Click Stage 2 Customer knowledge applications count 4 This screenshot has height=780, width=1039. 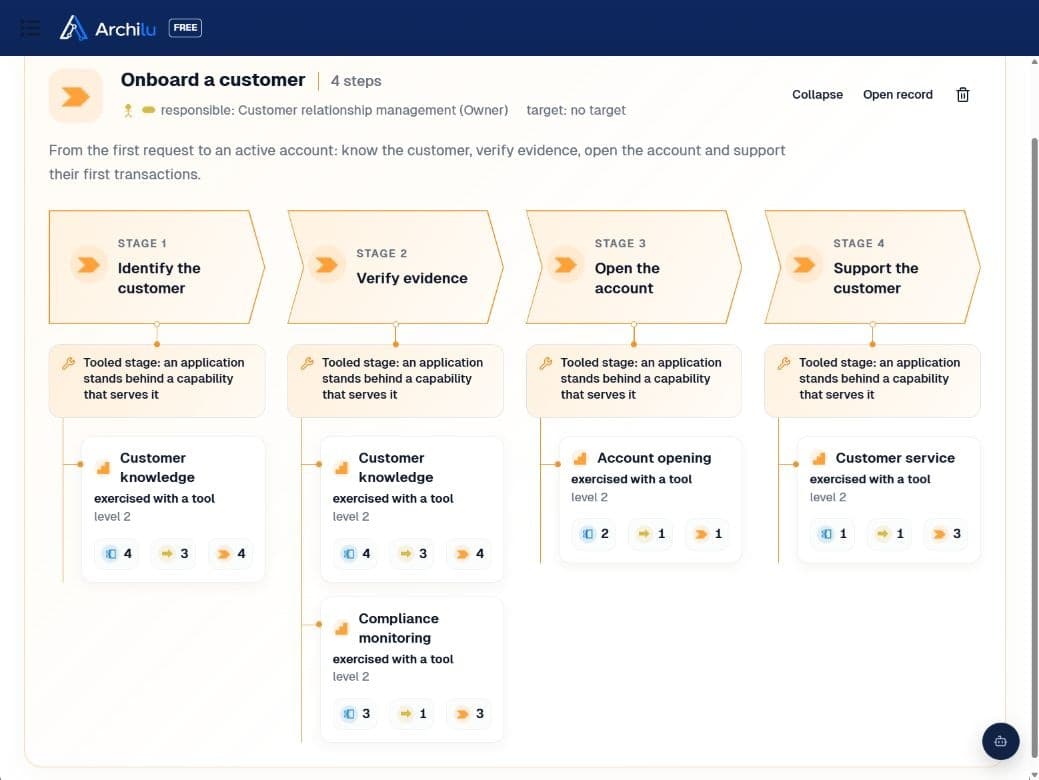click(x=356, y=553)
